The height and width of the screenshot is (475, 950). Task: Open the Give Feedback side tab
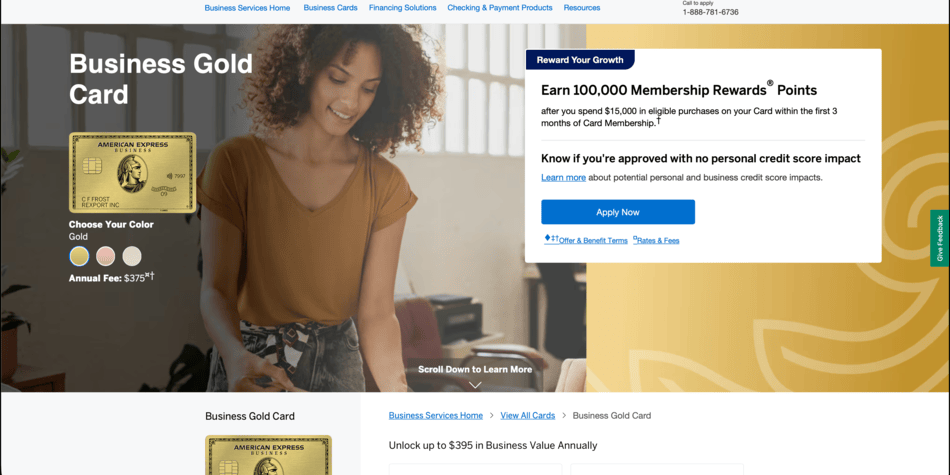click(940, 238)
